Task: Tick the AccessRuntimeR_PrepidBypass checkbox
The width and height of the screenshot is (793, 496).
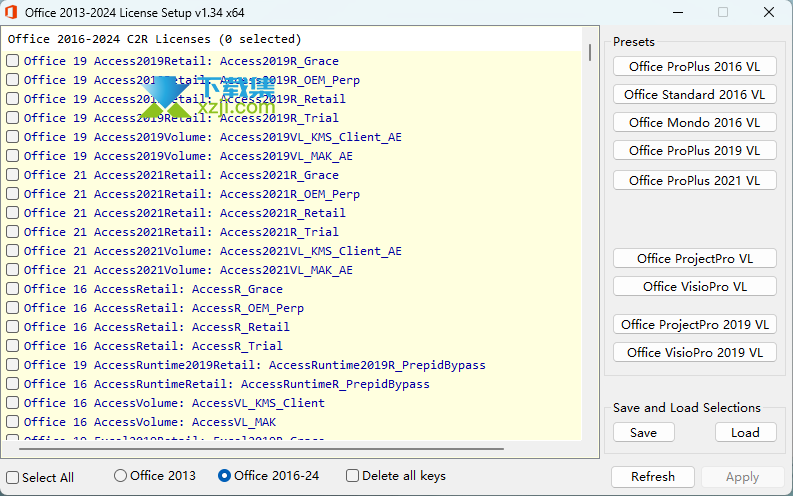Action: coord(13,384)
